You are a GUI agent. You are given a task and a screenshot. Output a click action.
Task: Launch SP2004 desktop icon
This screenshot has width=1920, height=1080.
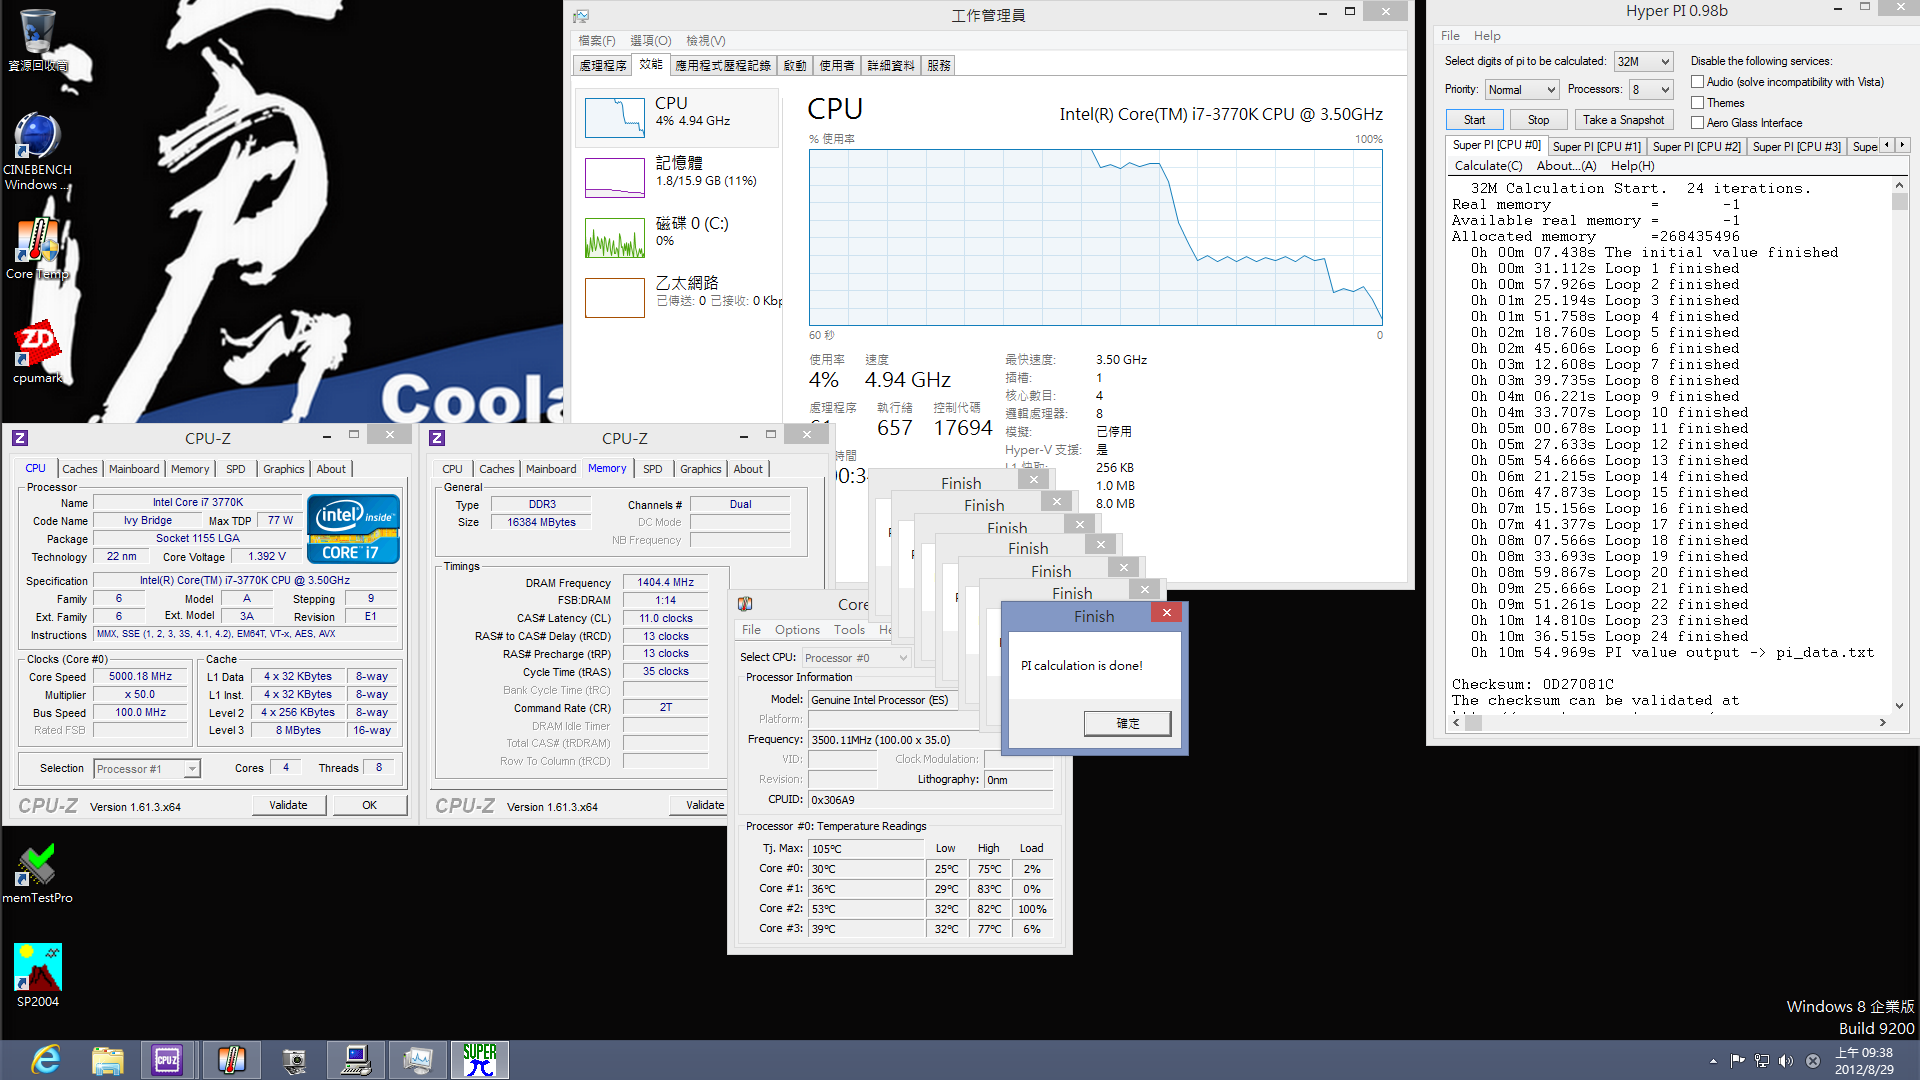coord(38,975)
